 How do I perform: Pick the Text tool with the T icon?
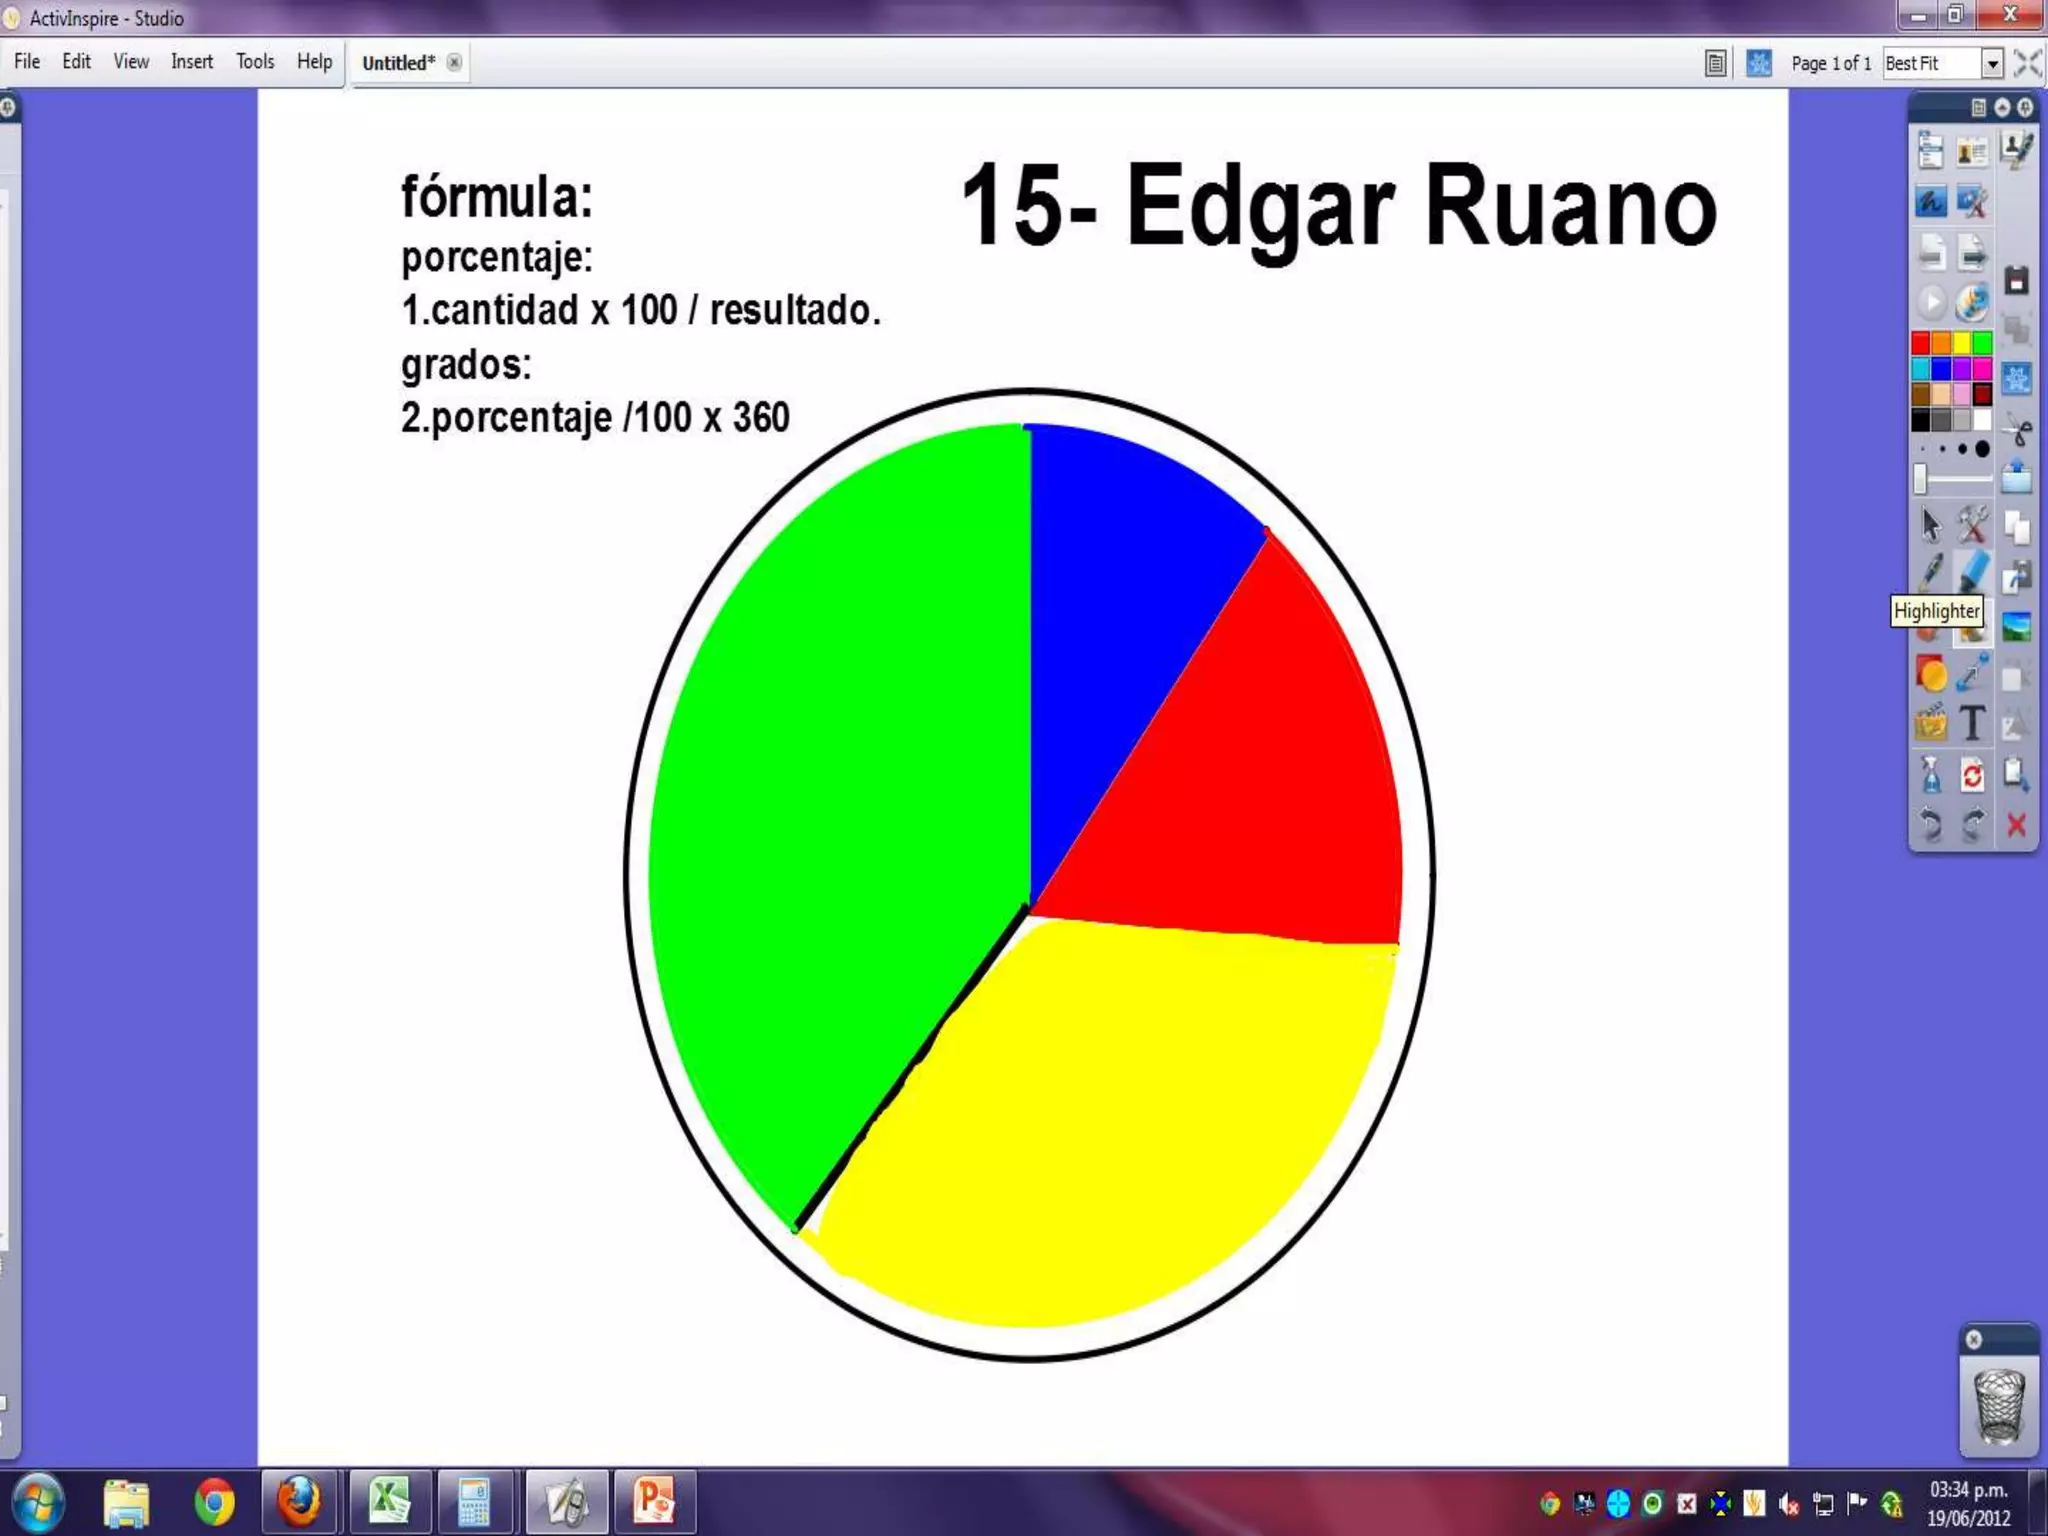[1972, 723]
